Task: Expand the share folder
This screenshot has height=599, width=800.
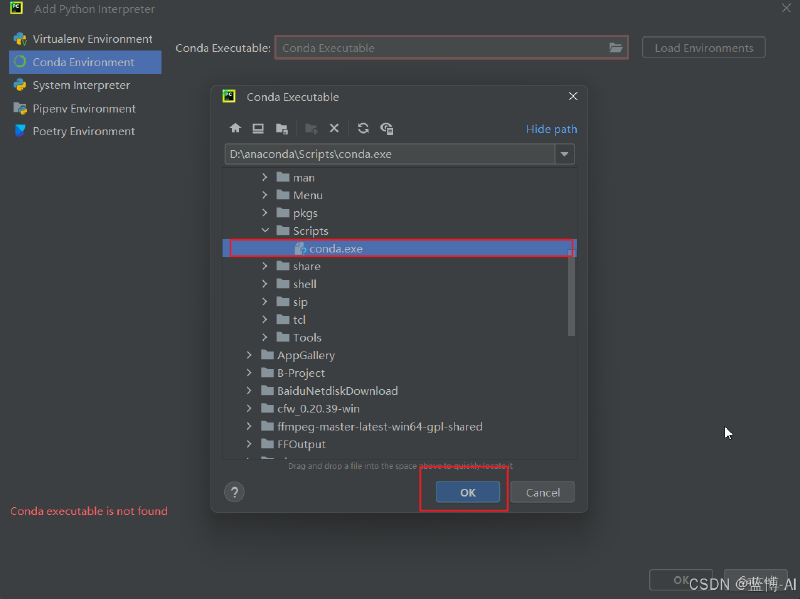Action: tap(264, 266)
